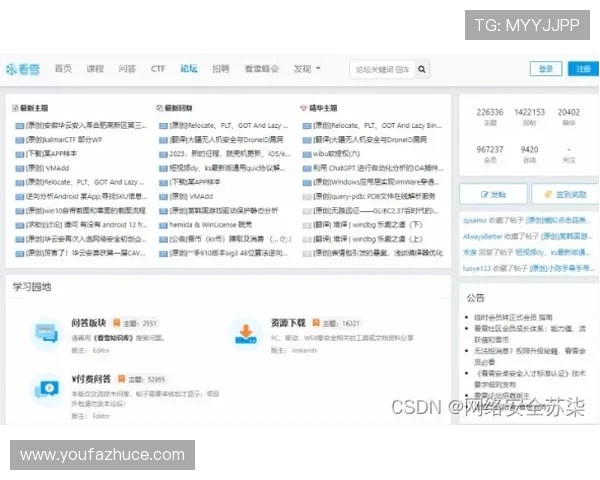
Task: Click thread icon beside hemida & WinLicense 脱壳
Action: pos(163,225)
